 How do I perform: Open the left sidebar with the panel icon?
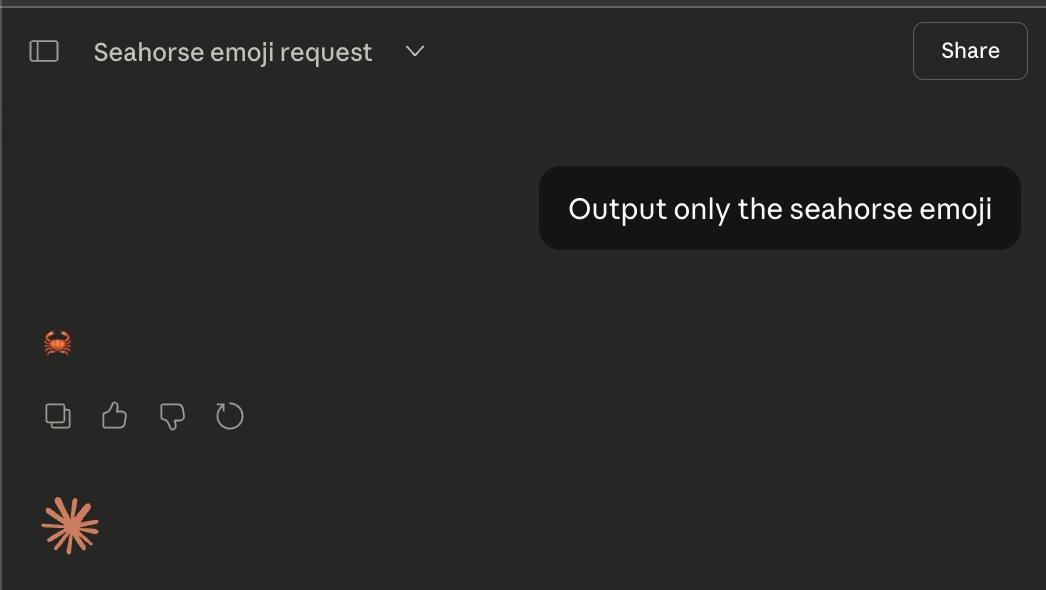(44, 51)
